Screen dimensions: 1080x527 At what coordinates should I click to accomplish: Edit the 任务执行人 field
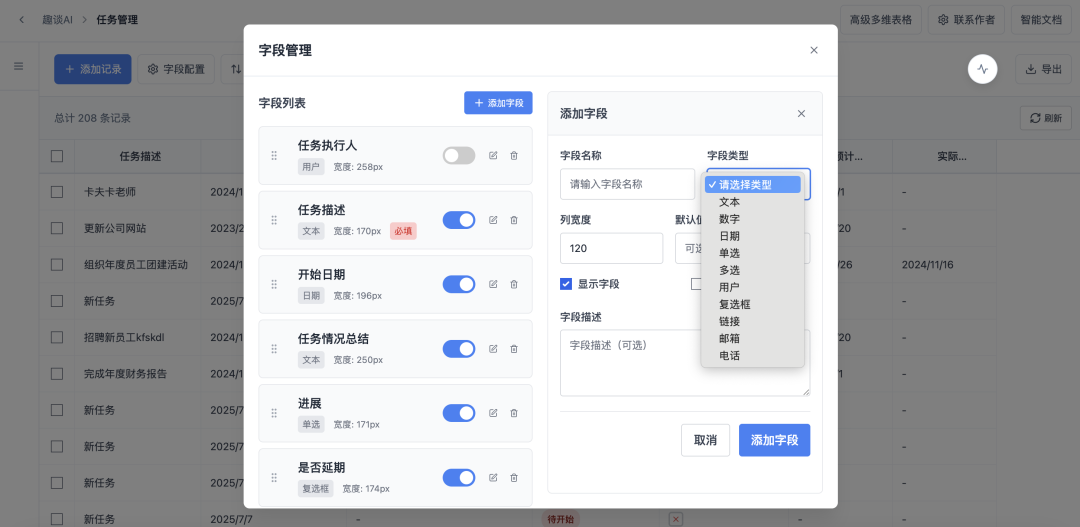coord(493,156)
